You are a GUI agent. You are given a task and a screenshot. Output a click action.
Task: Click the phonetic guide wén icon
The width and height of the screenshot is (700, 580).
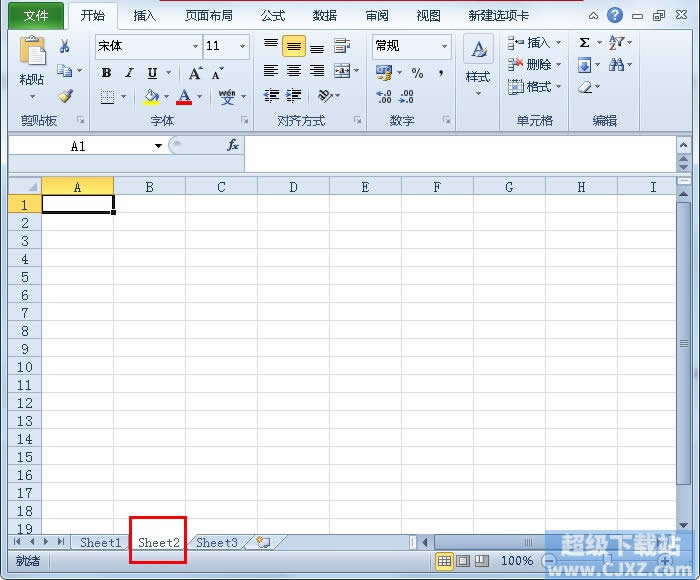coord(227,96)
